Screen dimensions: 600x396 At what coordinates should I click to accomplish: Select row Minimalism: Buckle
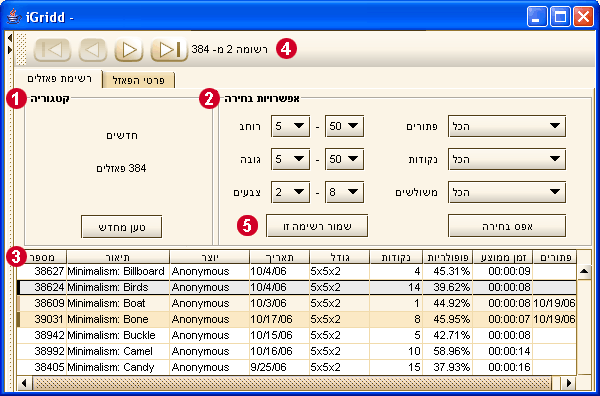tap(297, 335)
